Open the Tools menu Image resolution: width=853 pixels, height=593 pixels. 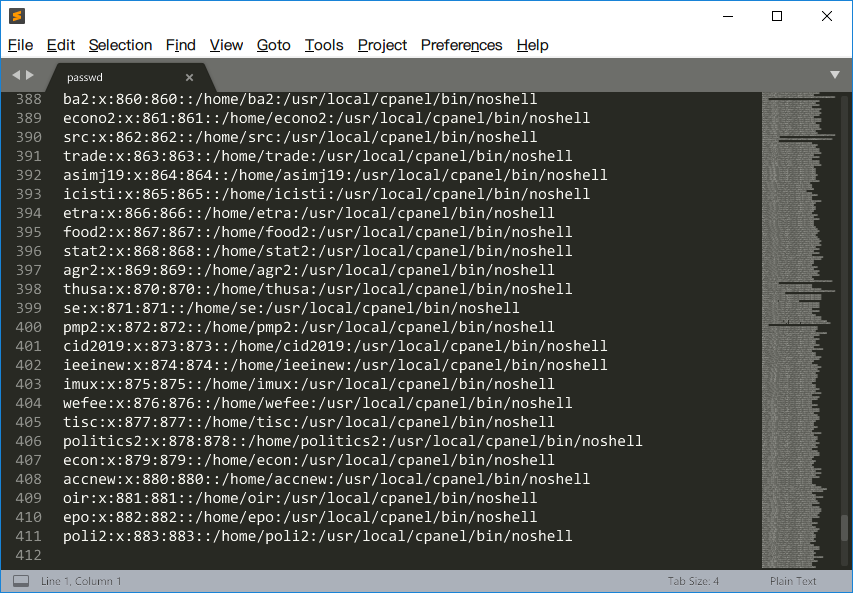click(324, 45)
